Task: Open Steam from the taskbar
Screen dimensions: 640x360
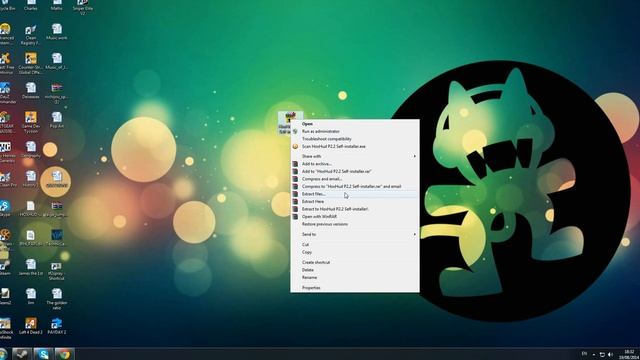Action: pos(22,354)
